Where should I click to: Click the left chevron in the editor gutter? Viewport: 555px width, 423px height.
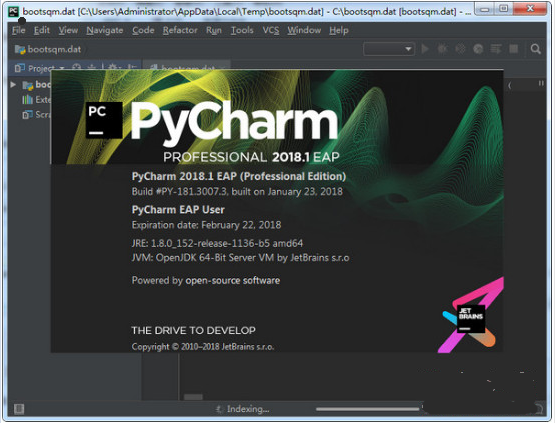tap(509, 85)
